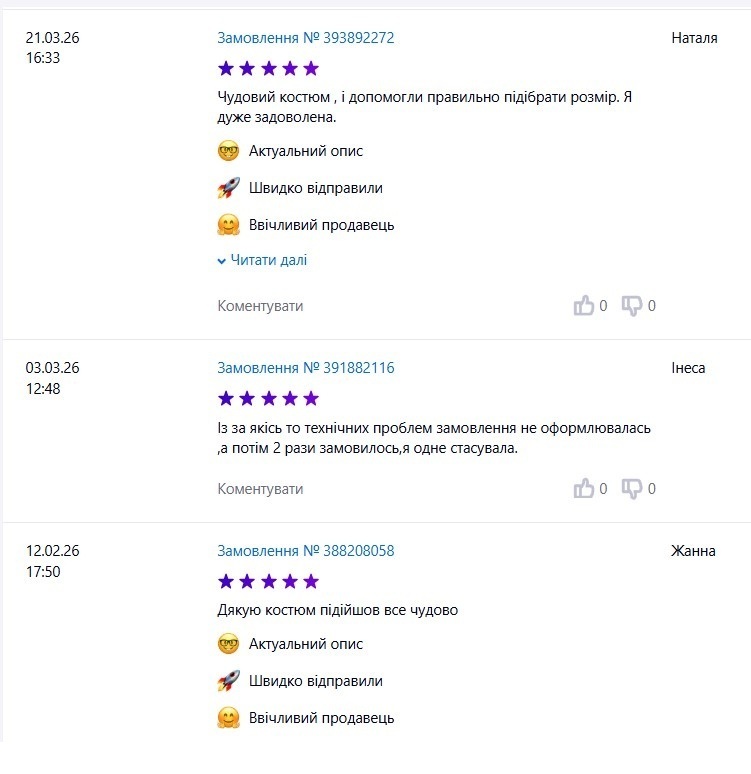Click hugging emoji beside Ввічливий продавець in Жанна's review
Screen dimensions: 751x774
[x=228, y=718]
